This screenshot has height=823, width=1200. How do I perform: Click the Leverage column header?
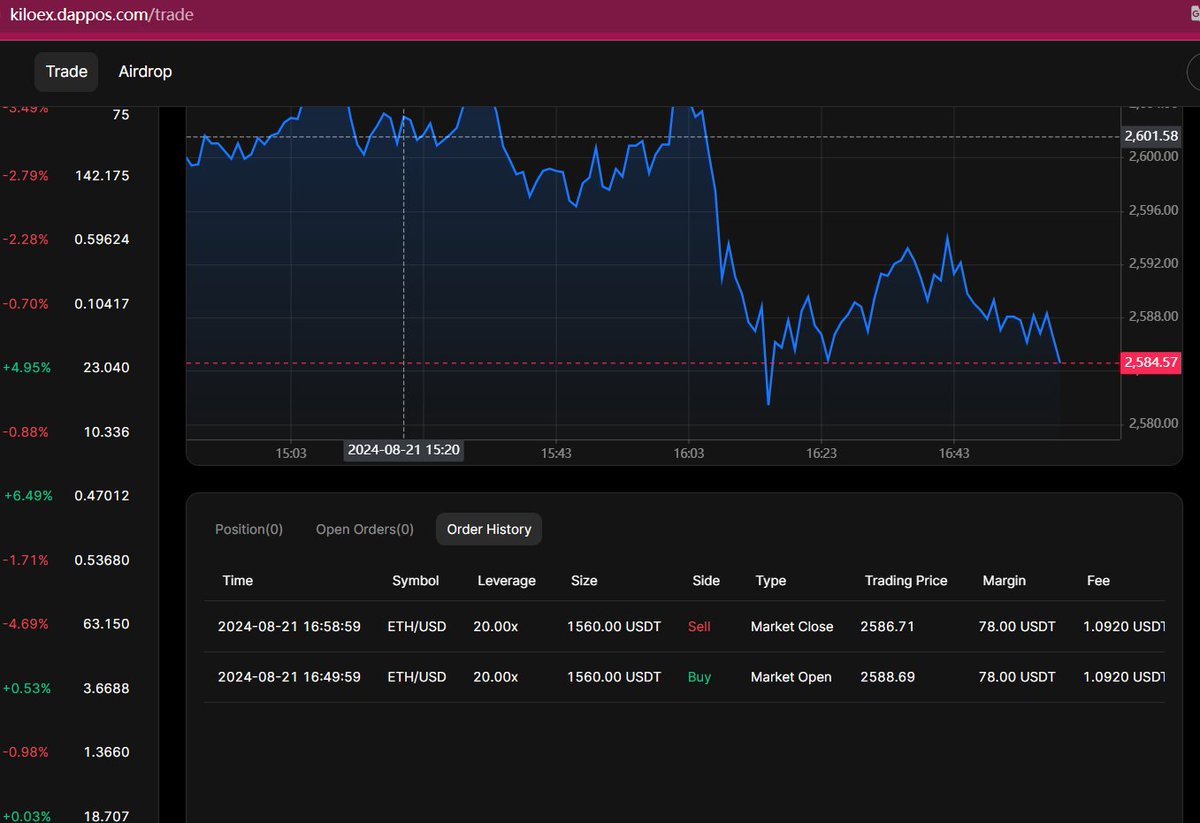click(507, 580)
